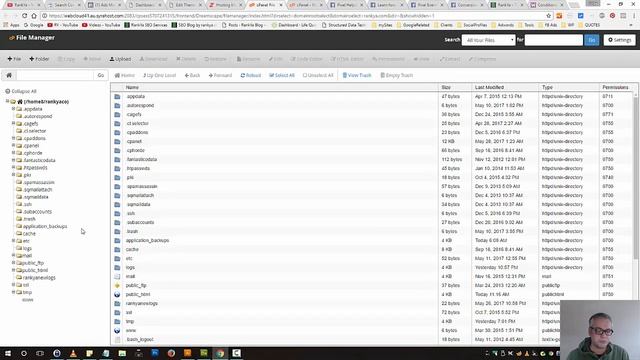Viewport: 640px width, 360px height.
Task: Click the Move toolbar button
Action: point(92,59)
